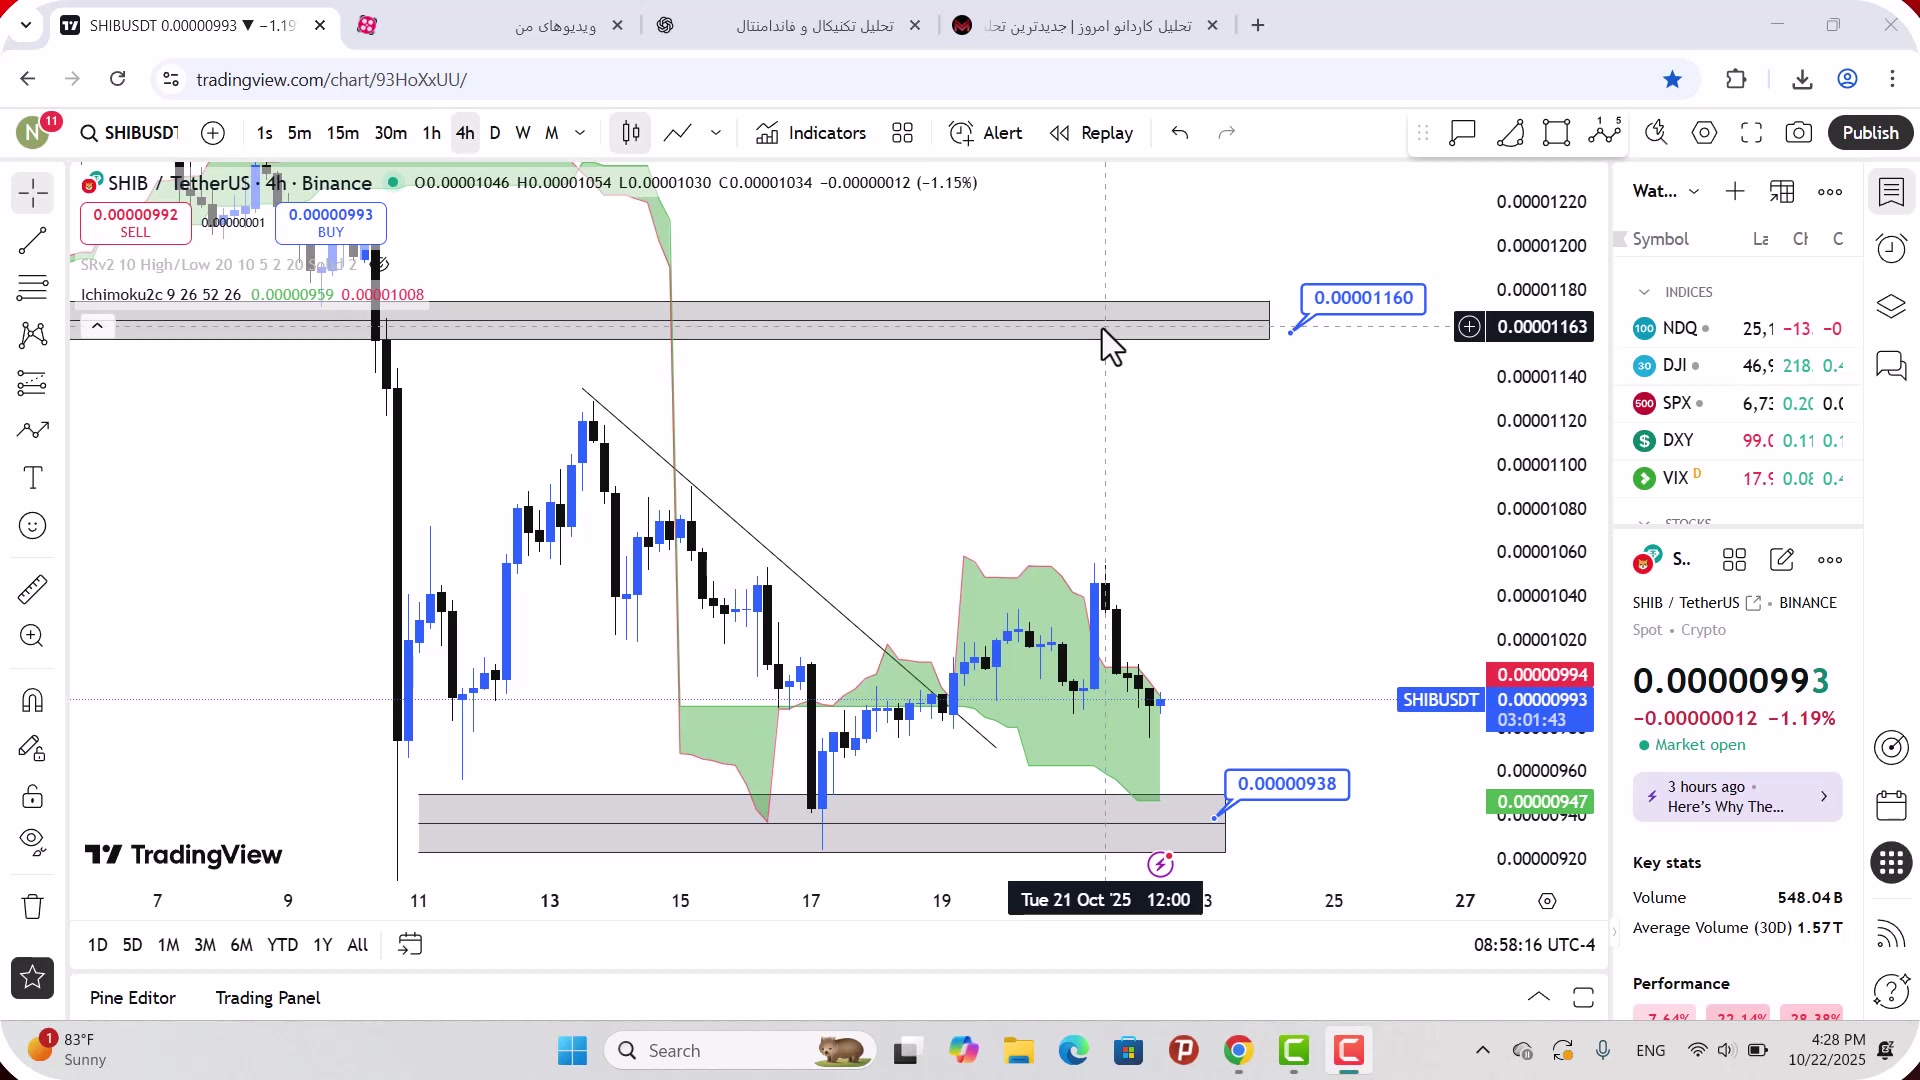The image size is (1920, 1080).
Task: Take a chart snapshot with camera
Action: point(1799,133)
